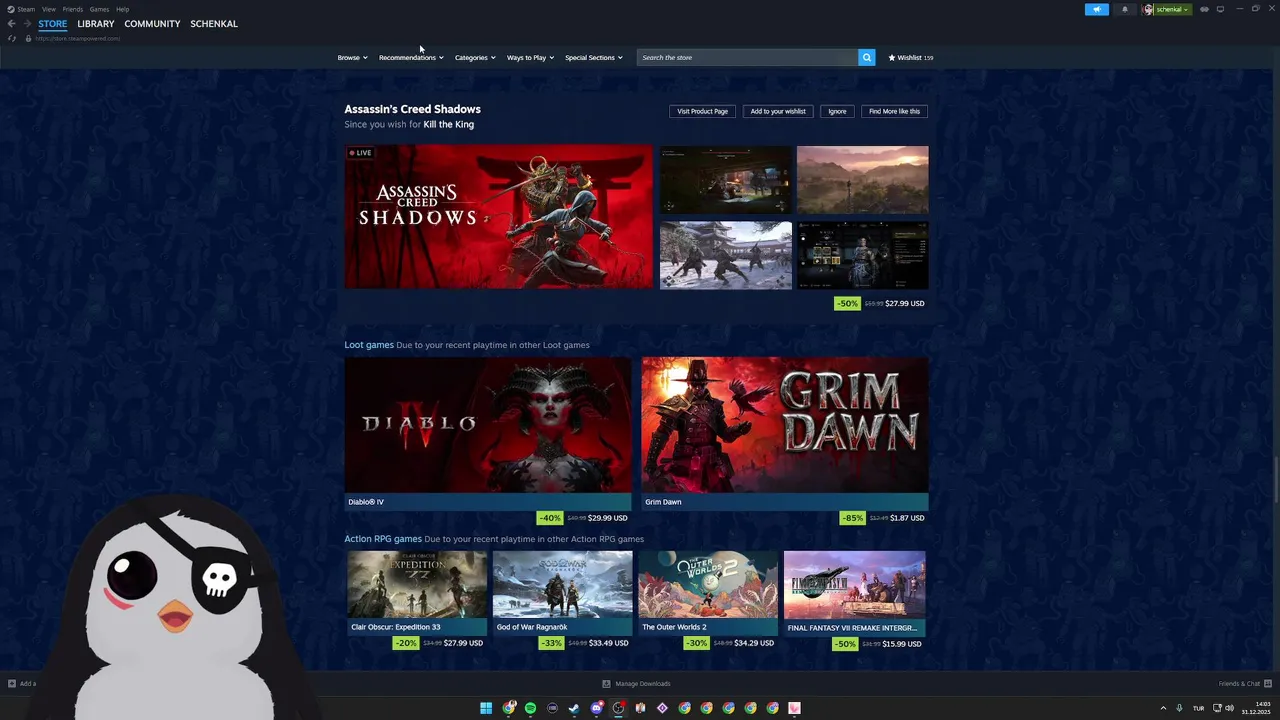Open Clair Obscur: Expedition 33 thumbnail

417,585
